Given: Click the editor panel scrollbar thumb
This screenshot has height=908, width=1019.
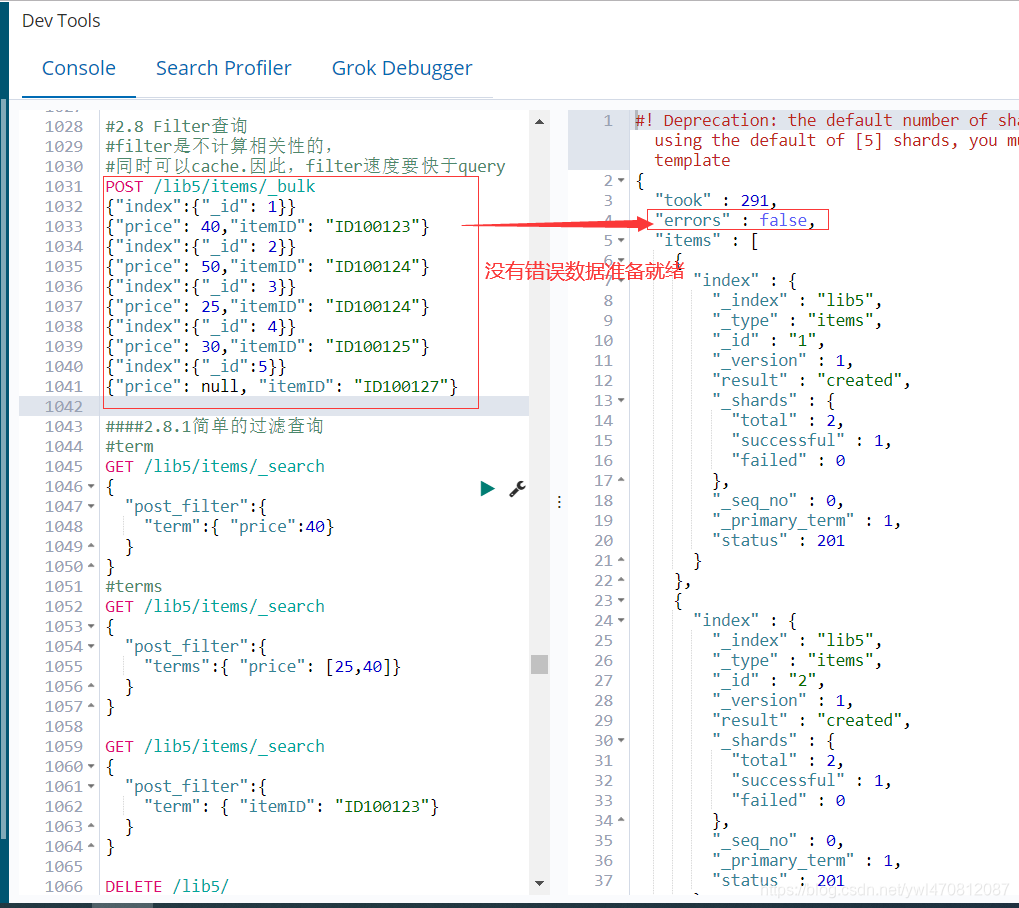Looking at the screenshot, I should point(540,663).
